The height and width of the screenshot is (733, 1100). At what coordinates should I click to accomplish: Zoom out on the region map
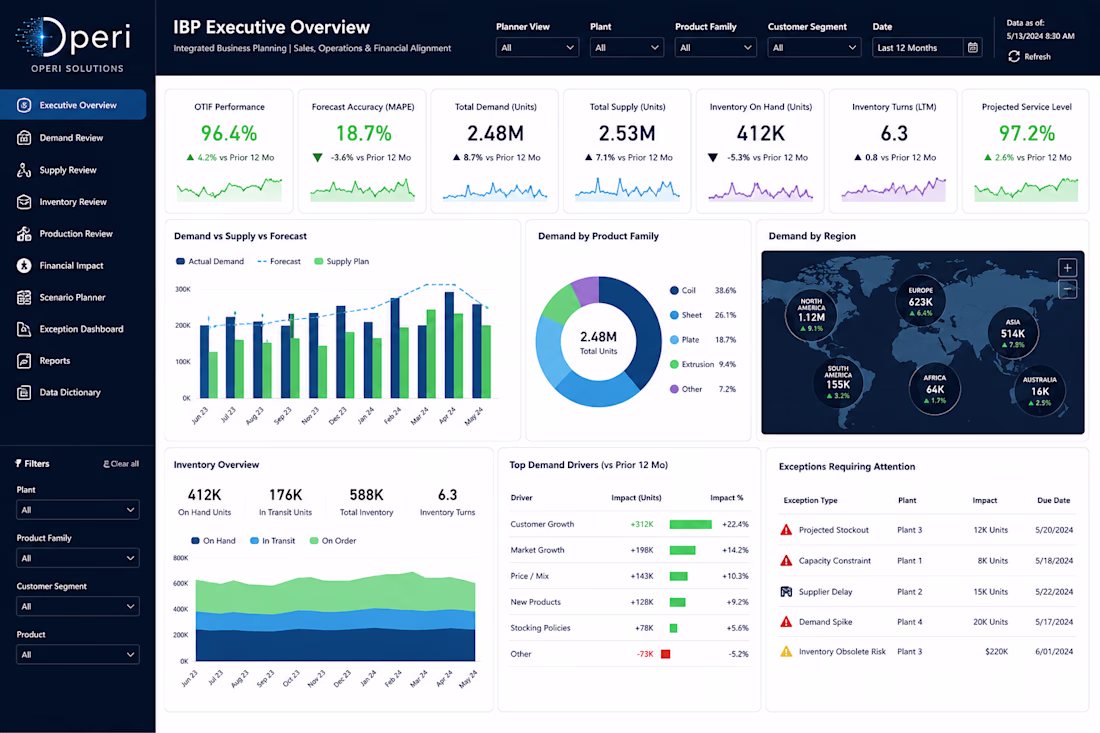(1067, 288)
